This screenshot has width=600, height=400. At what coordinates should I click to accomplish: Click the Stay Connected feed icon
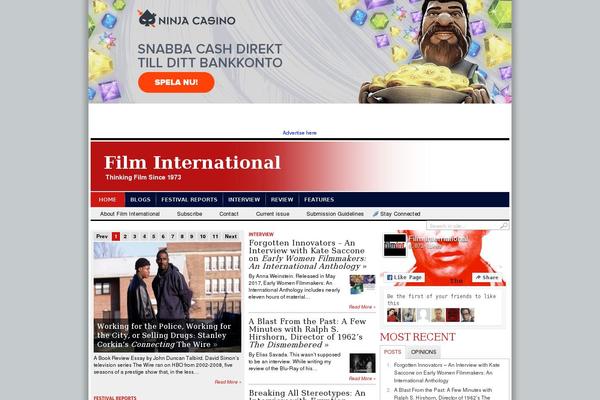(x=375, y=214)
